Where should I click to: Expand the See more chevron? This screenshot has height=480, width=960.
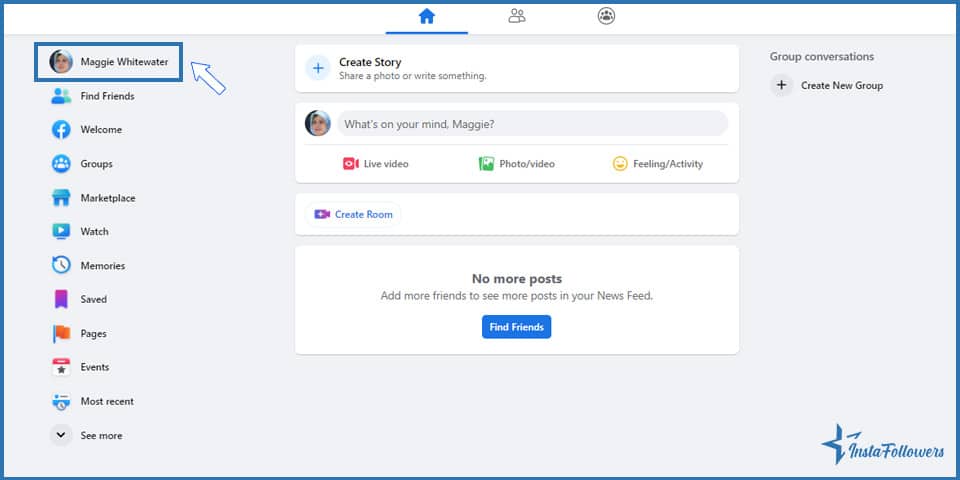[x=61, y=435]
